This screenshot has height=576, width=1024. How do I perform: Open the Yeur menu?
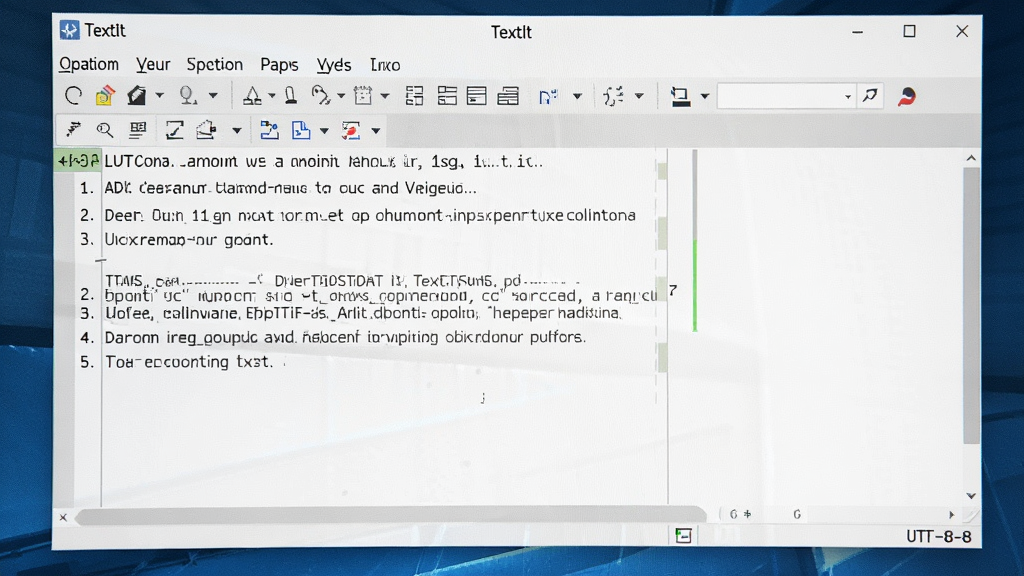[153, 65]
